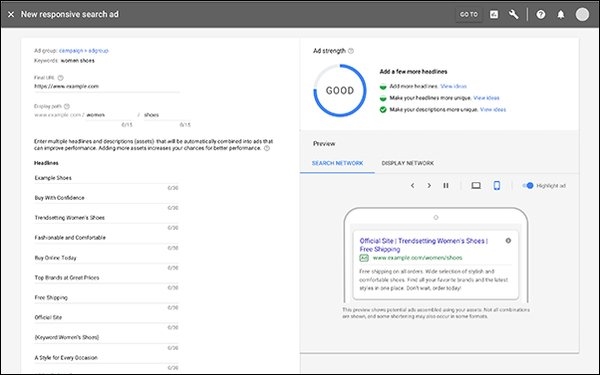Click the Preview section title
The image size is (600, 375).
324,143
